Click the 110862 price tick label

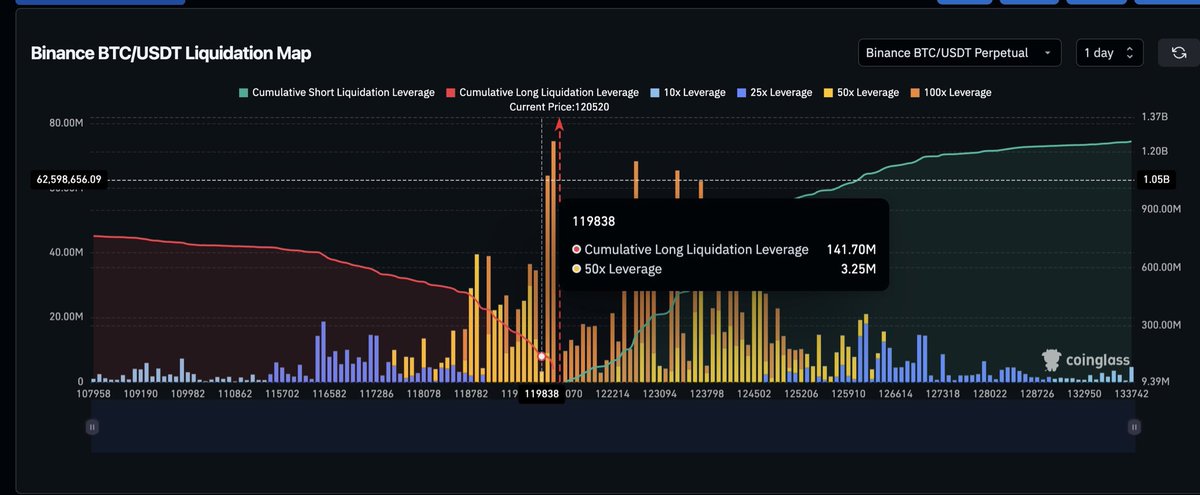(234, 394)
